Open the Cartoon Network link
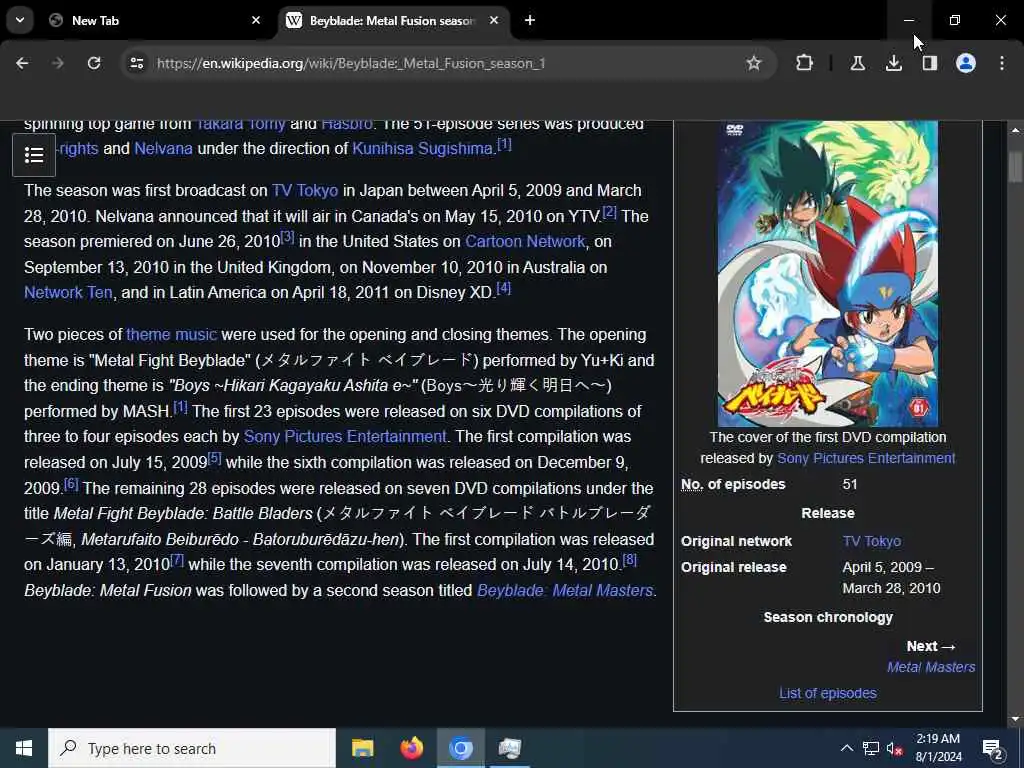 (x=525, y=241)
